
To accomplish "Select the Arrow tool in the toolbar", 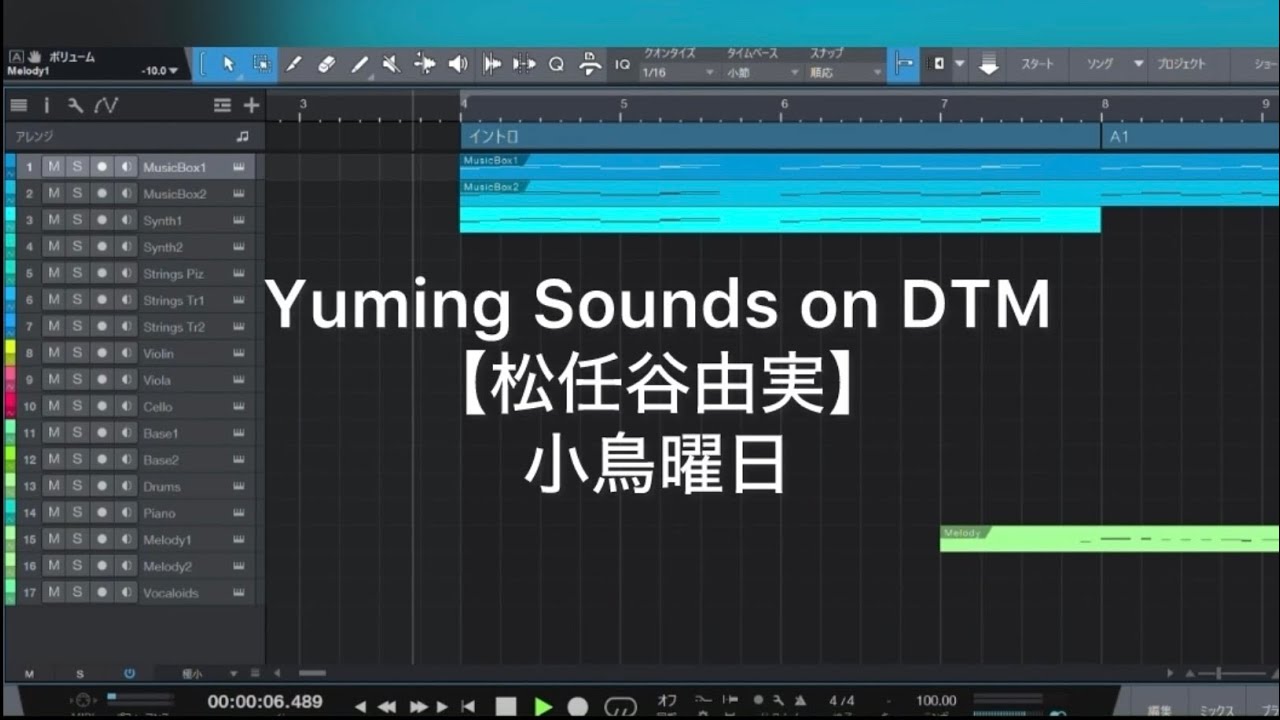I will point(228,64).
